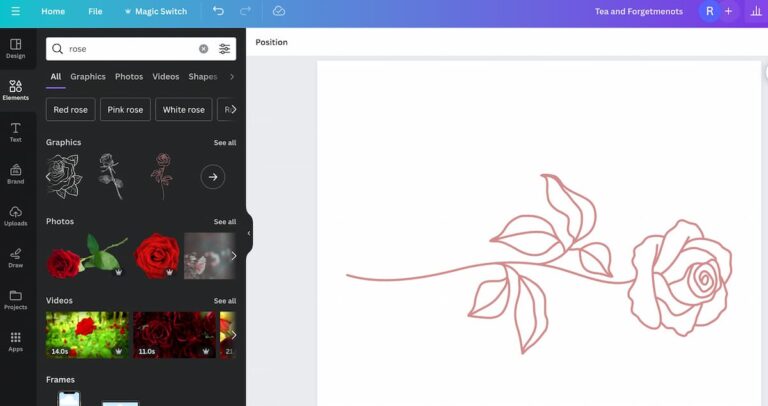The width and height of the screenshot is (768, 406).
Task: Select the Draw tool in sidebar
Action: pos(15,258)
